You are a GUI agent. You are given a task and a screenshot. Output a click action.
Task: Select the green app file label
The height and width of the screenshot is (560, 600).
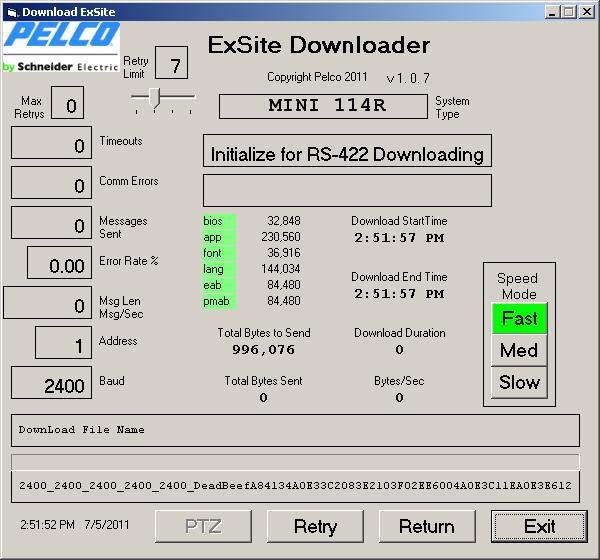[x=219, y=237]
